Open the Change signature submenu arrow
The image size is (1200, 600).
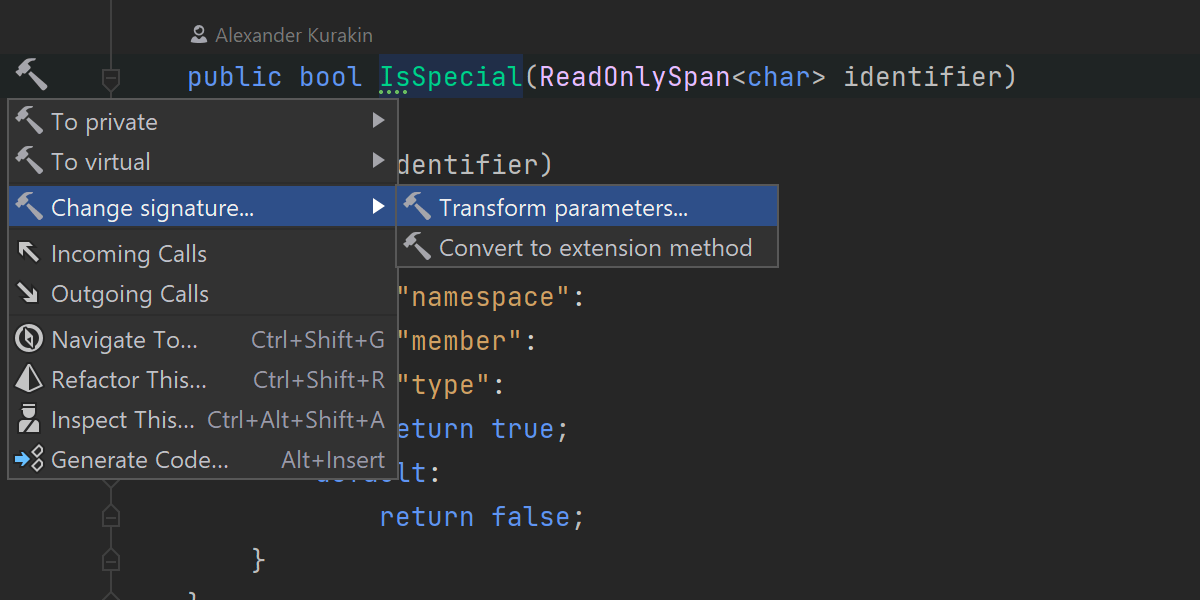(x=378, y=207)
